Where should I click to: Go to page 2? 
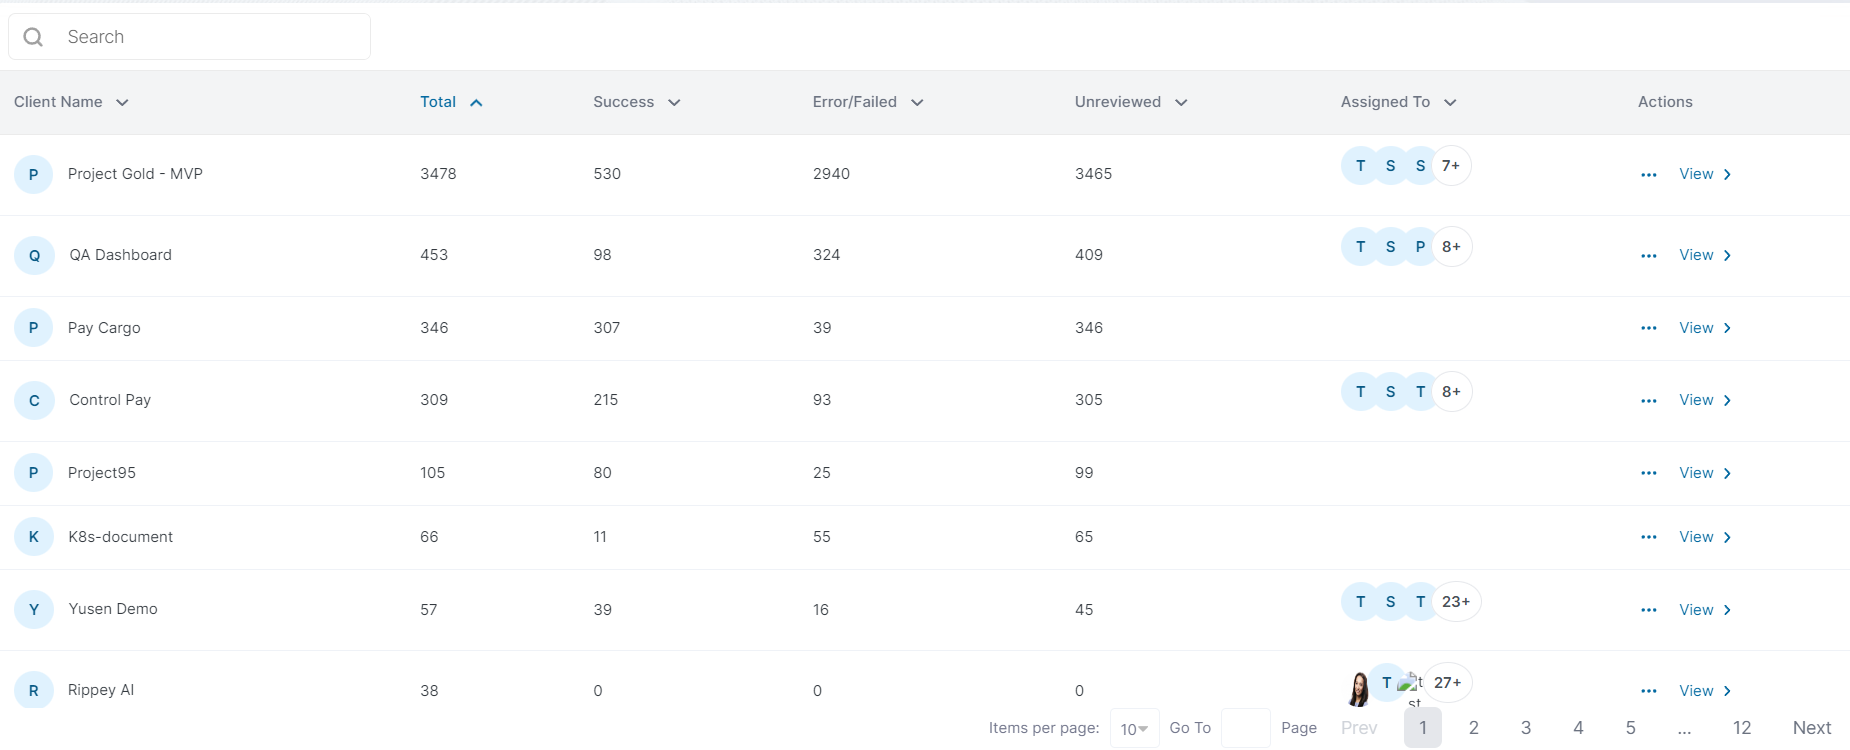[1473, 728]
